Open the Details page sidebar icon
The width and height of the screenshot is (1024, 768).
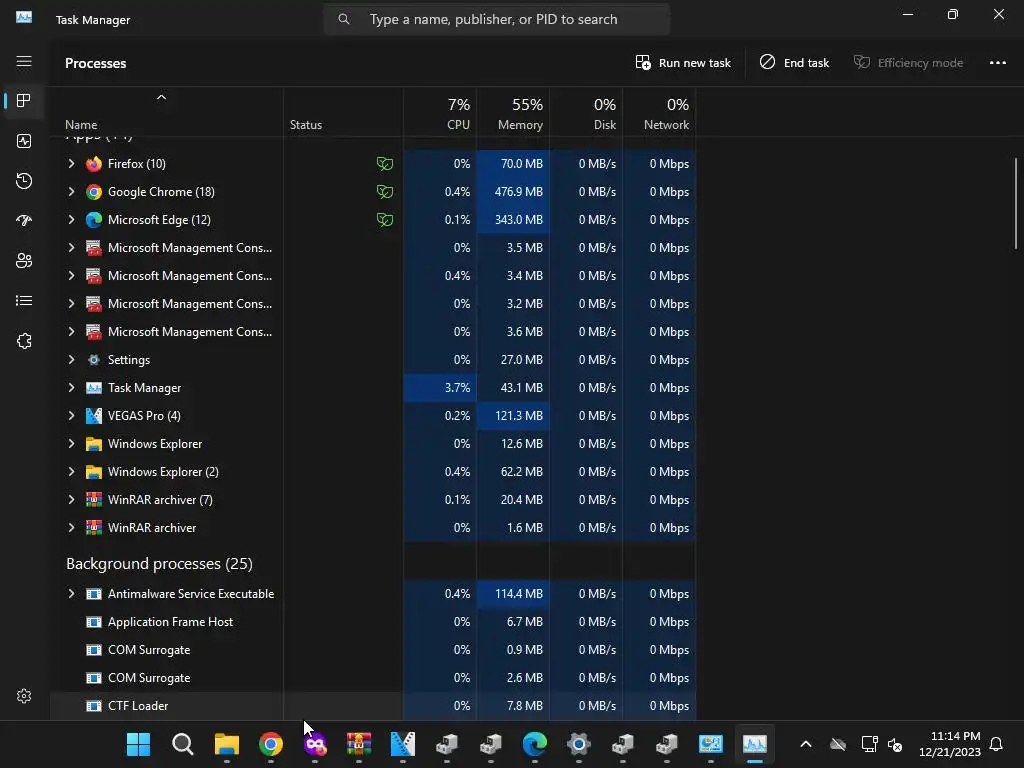pos(24,300)
